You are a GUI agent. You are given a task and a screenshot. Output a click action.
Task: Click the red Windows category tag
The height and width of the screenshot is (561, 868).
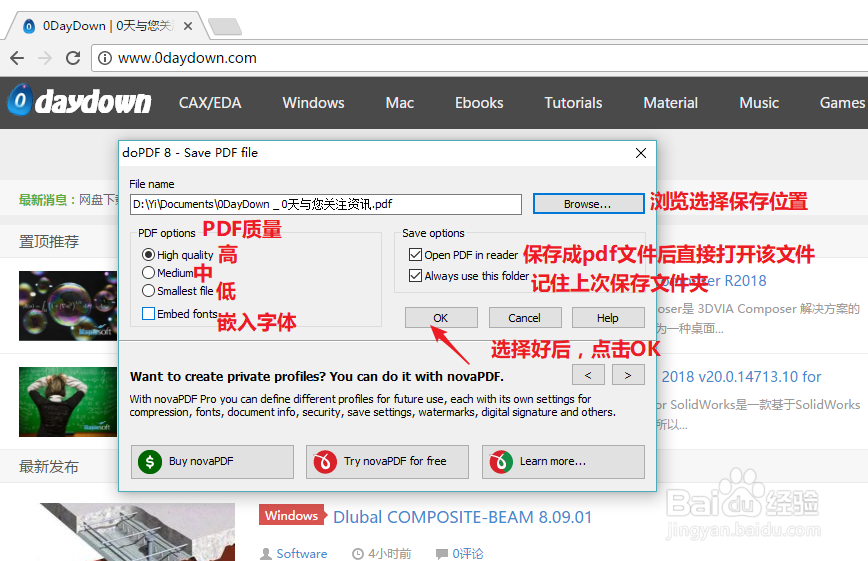[x=292, y=516]
